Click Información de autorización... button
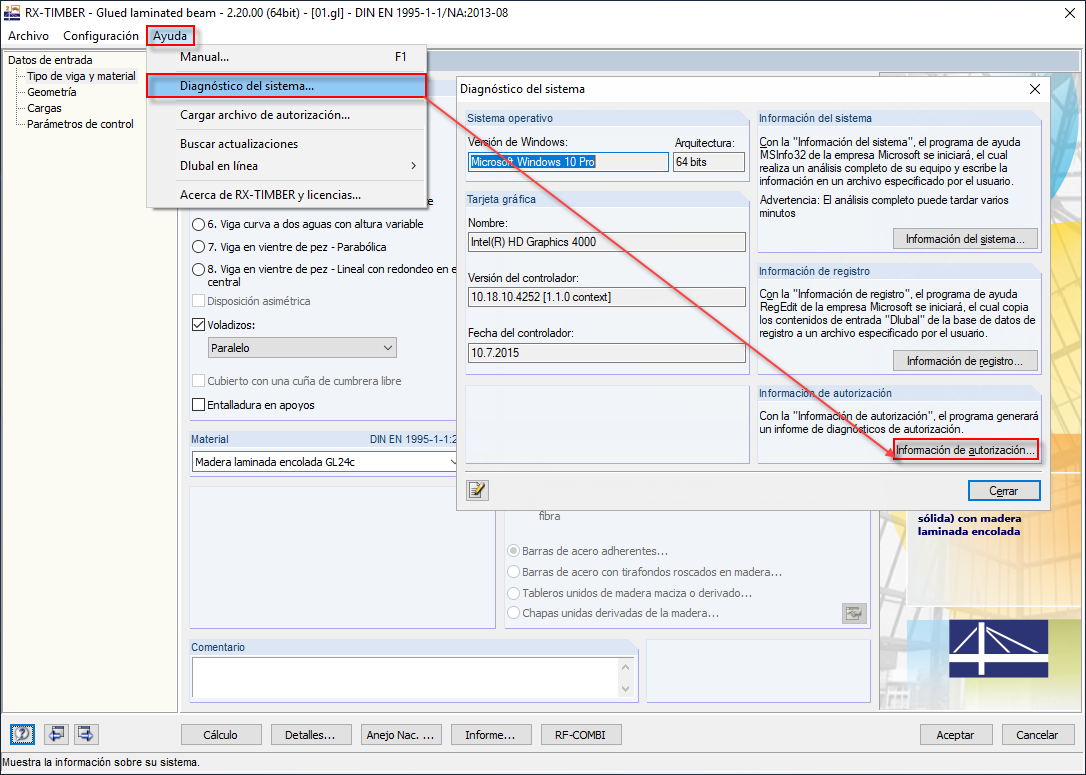This screenshot has width=1086, height=775. [966, 450]
